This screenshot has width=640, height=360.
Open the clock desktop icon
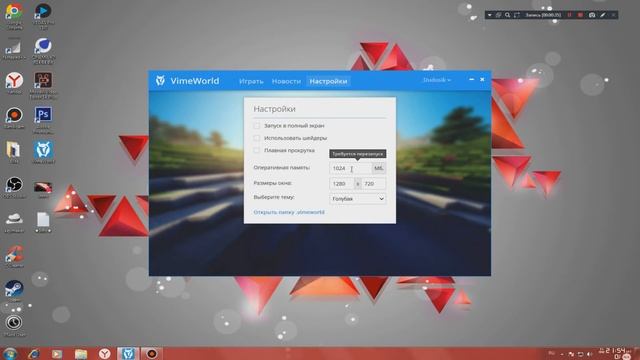14,323
